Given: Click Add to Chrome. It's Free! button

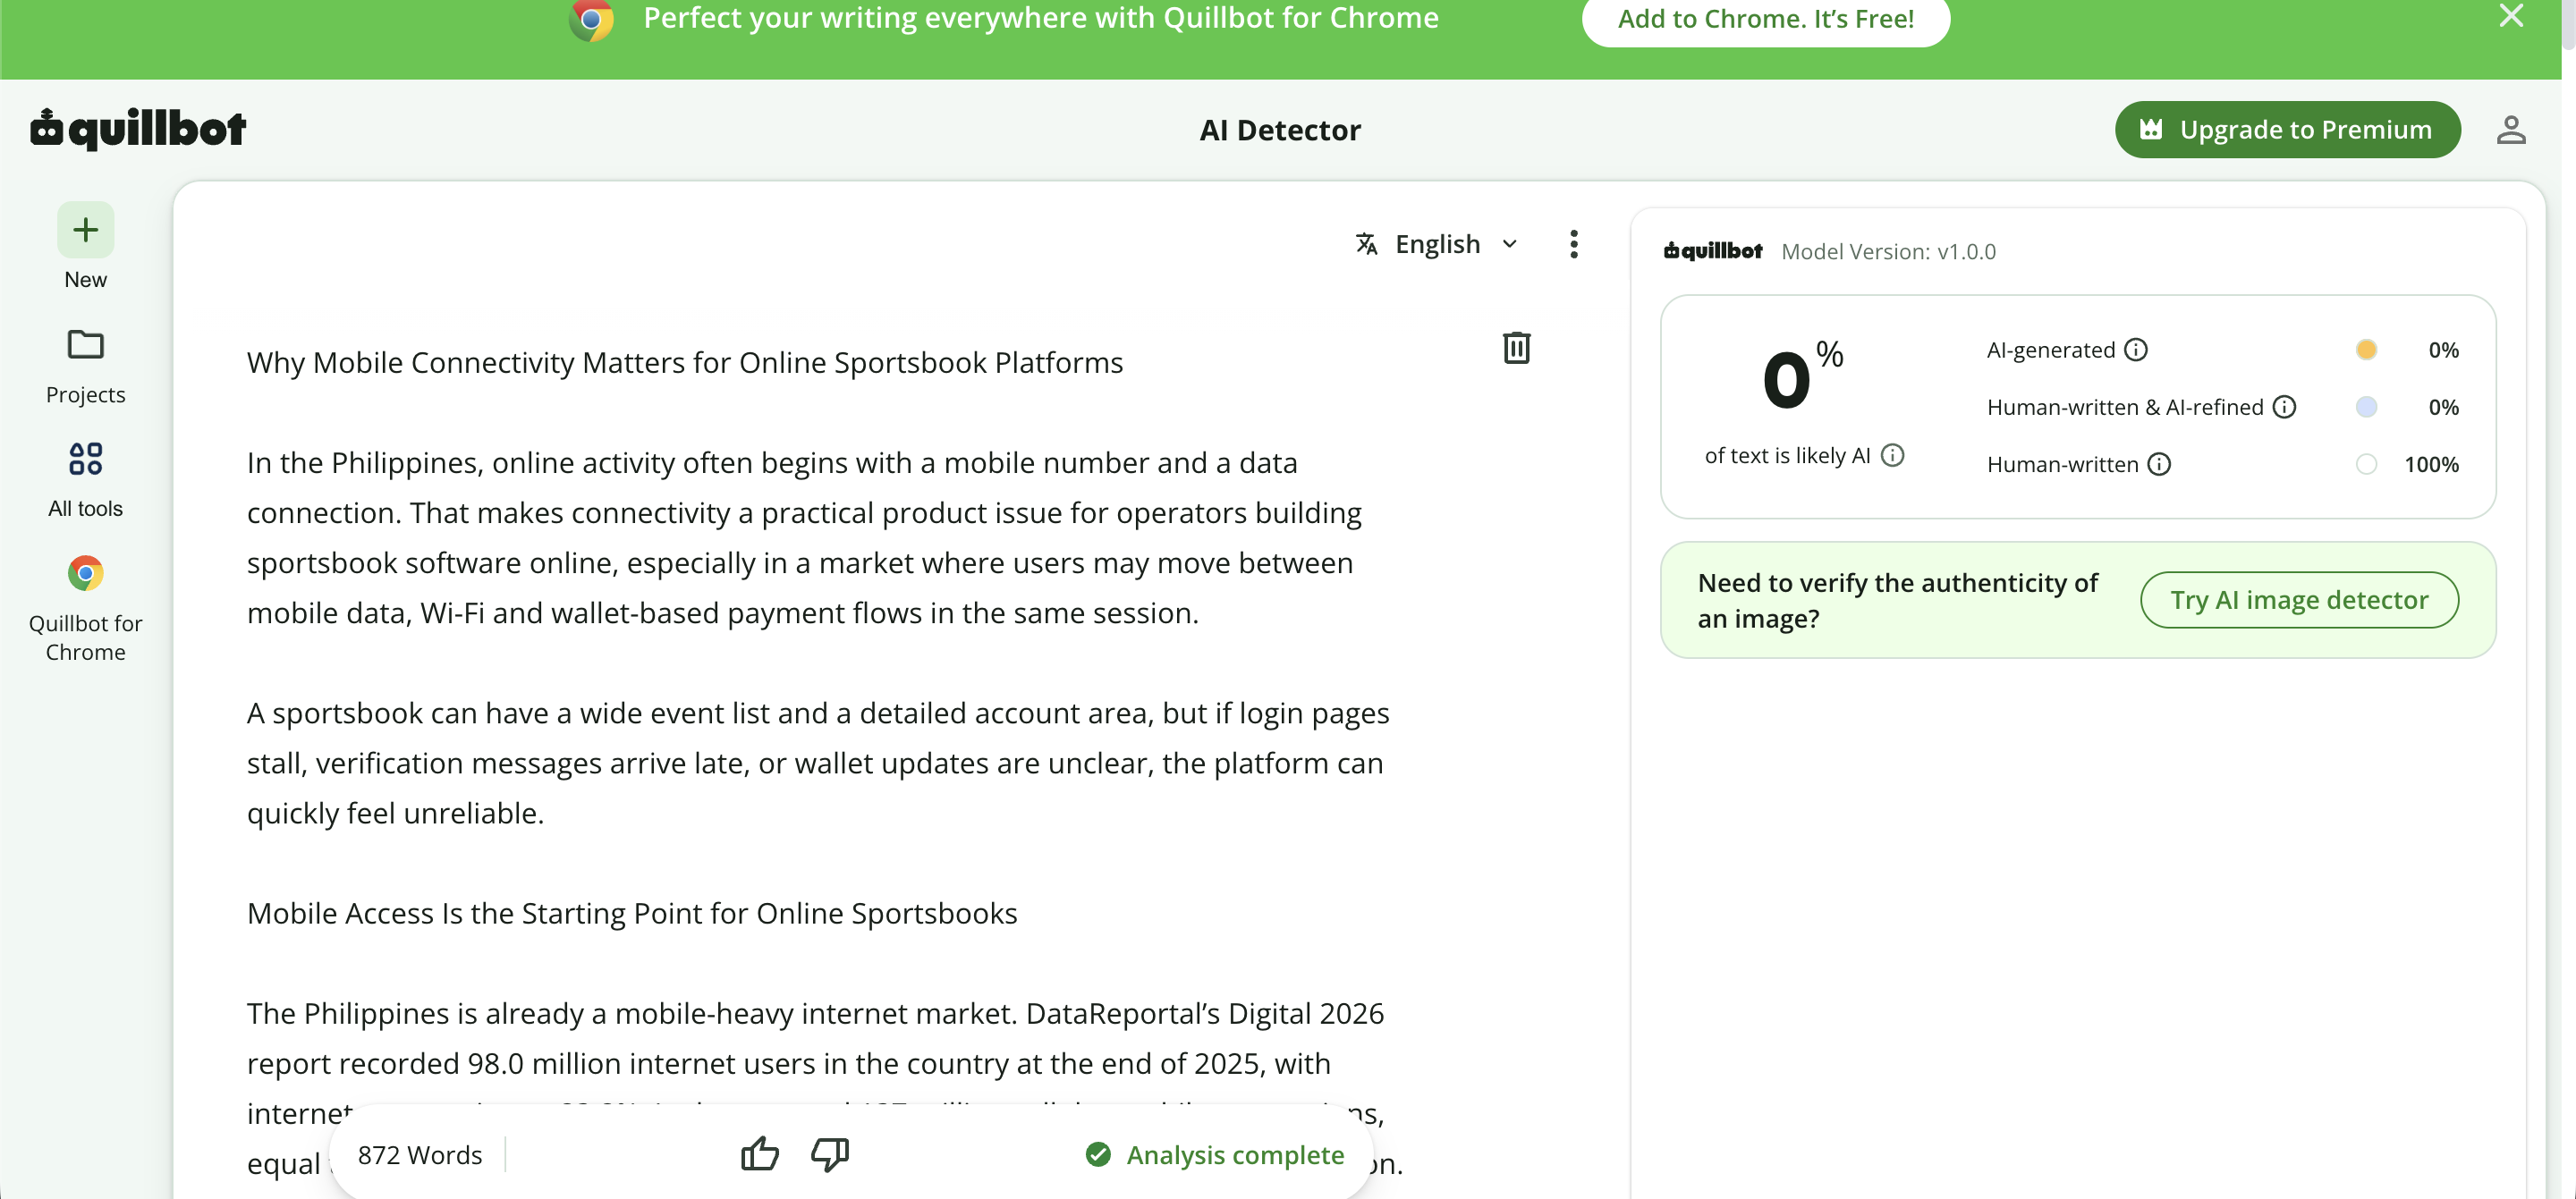Looking at the screenshot, I should click(x=1765, y=19).
